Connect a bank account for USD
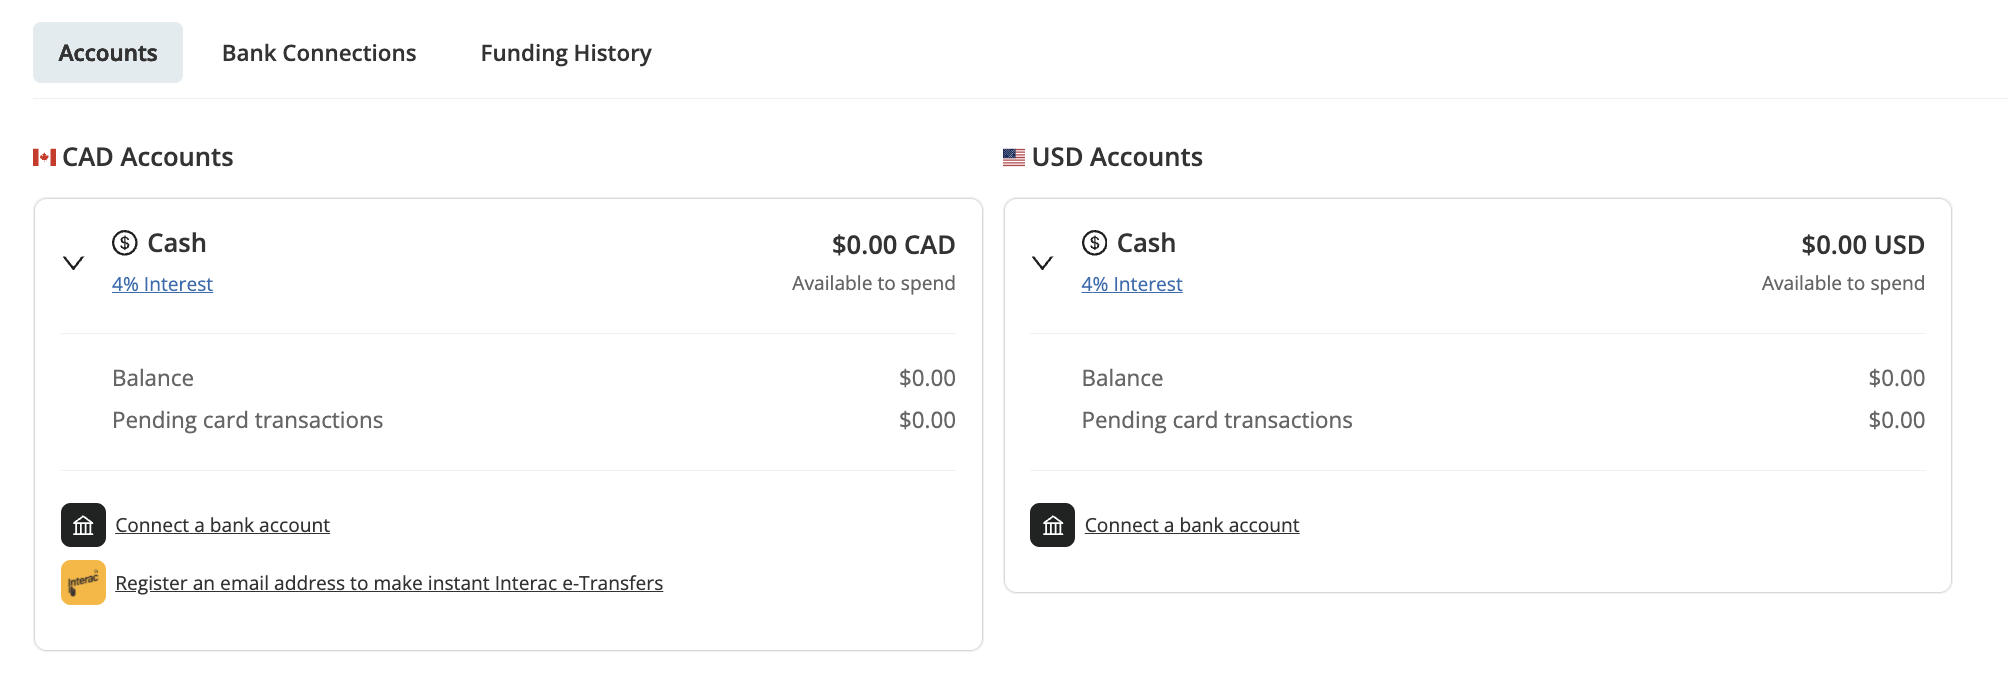Screen dimensions: 2008x700 (1192, 525)
